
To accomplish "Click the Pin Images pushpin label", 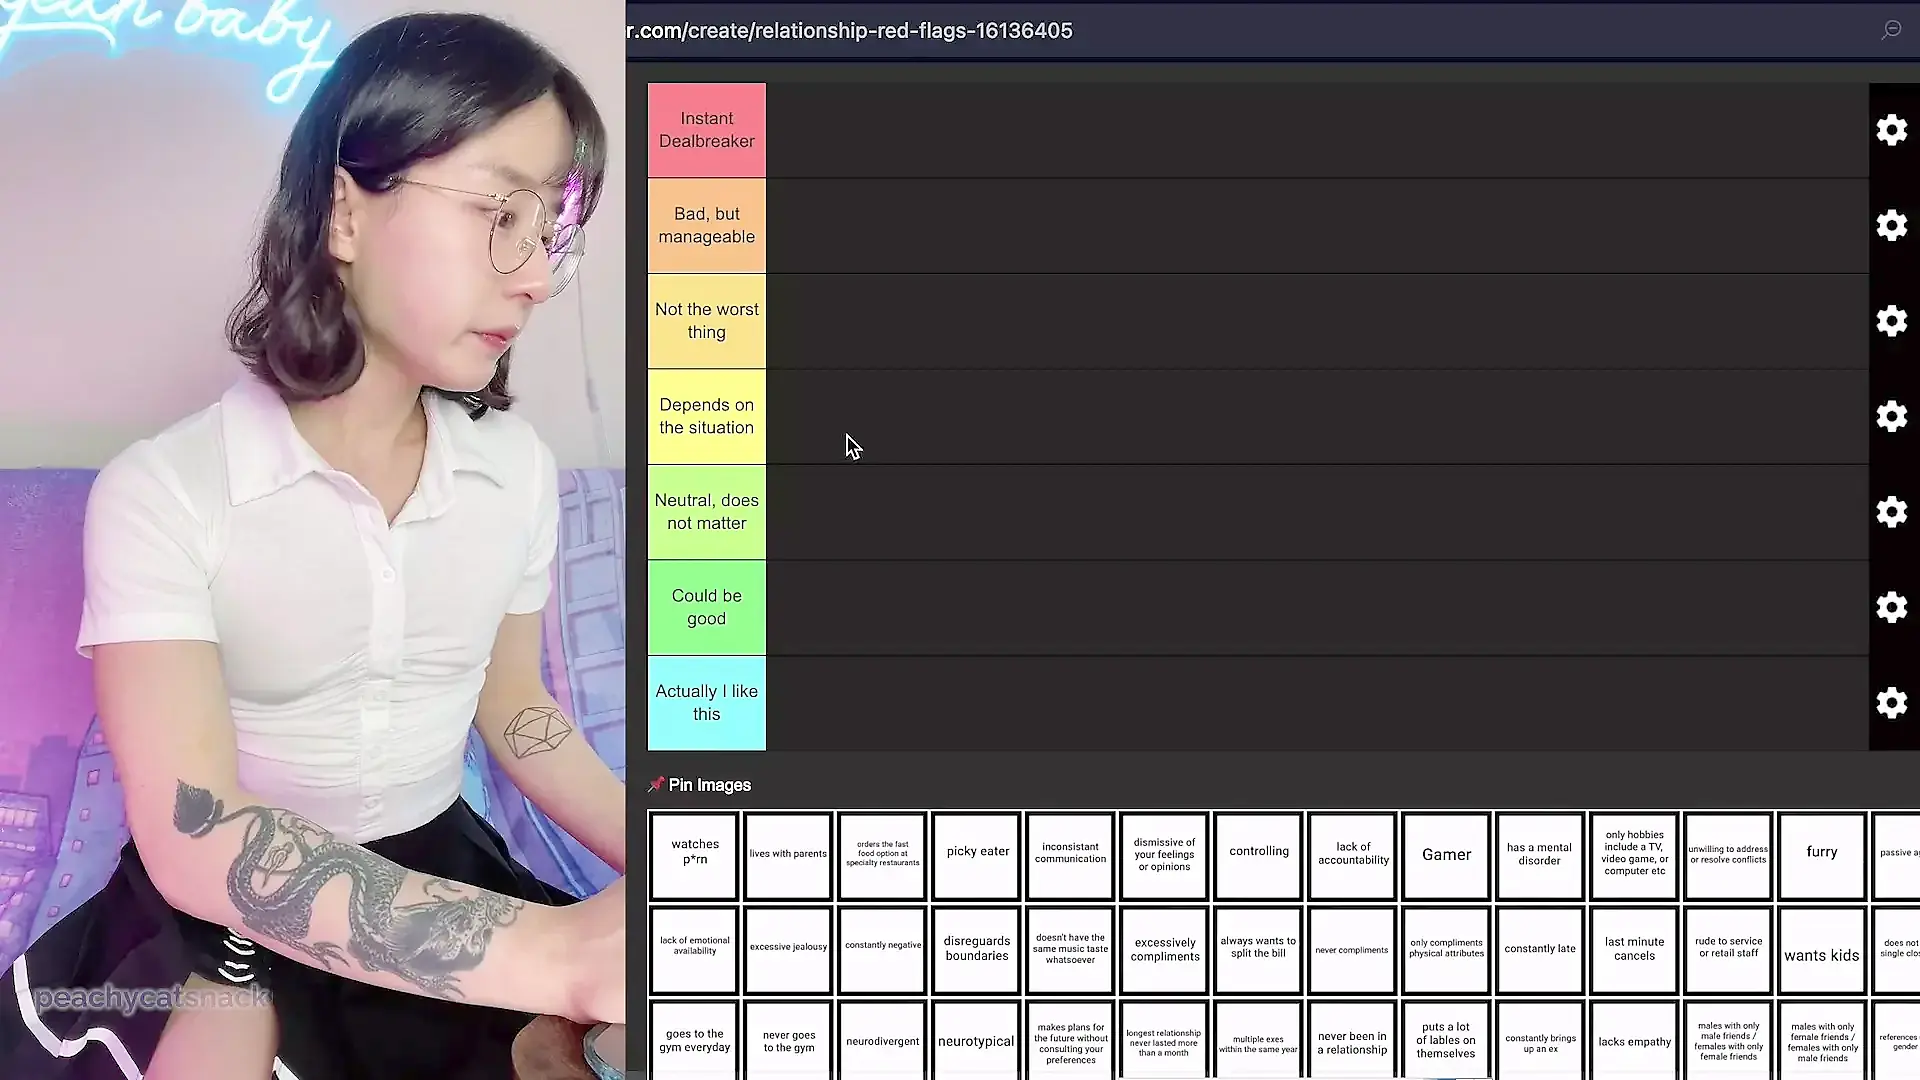I will pos(700,785).
